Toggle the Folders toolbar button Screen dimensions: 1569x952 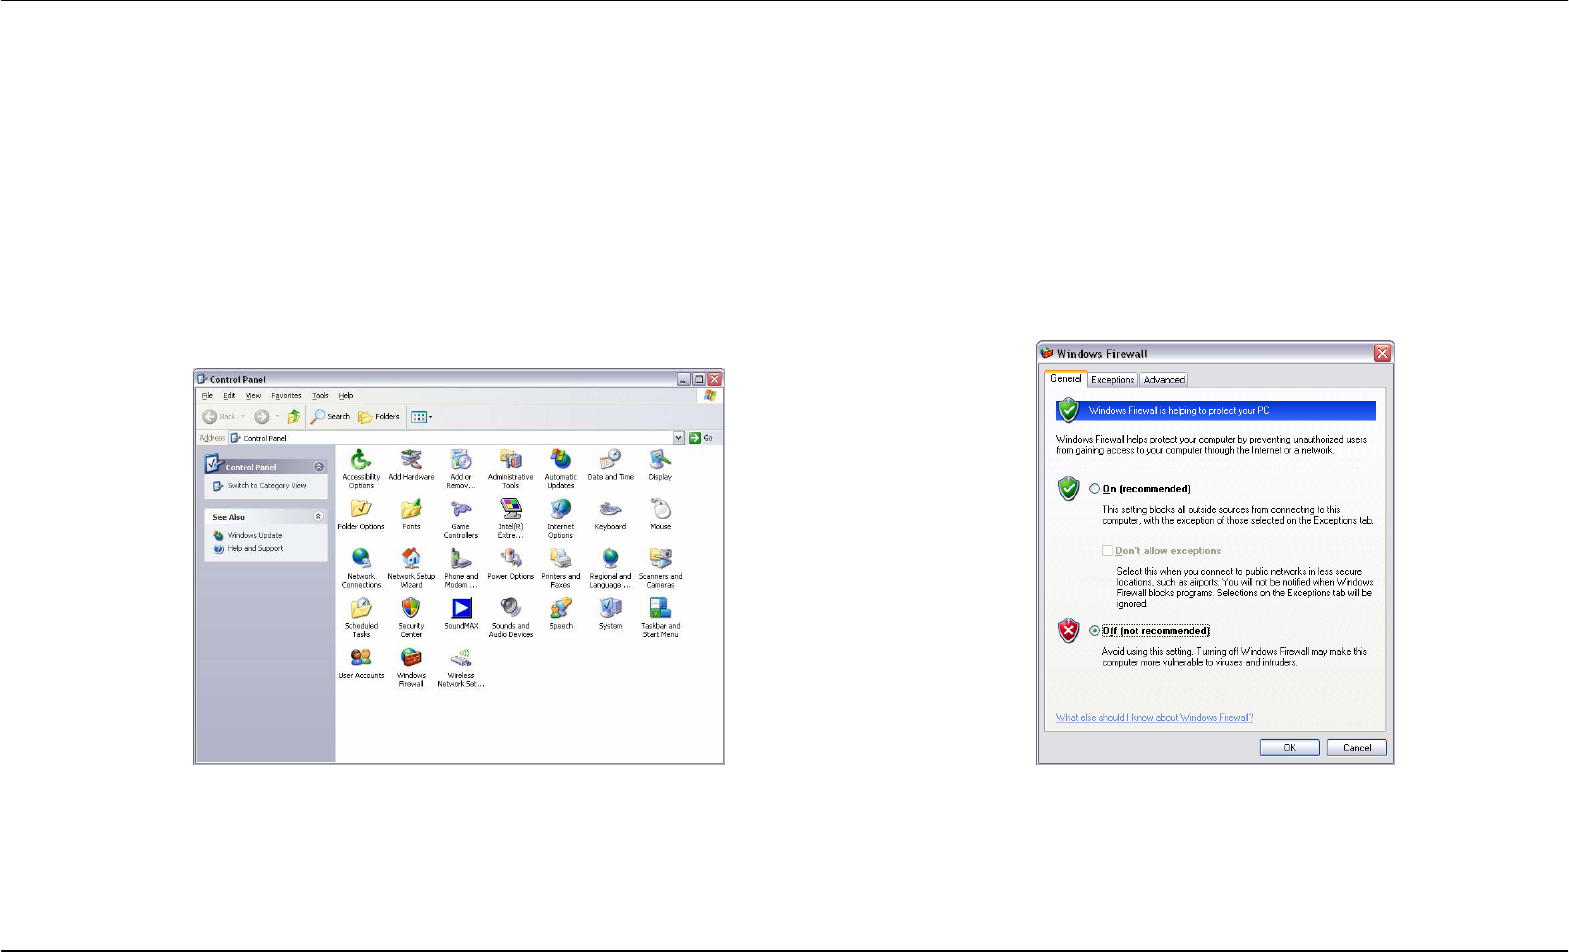[379, 417]
